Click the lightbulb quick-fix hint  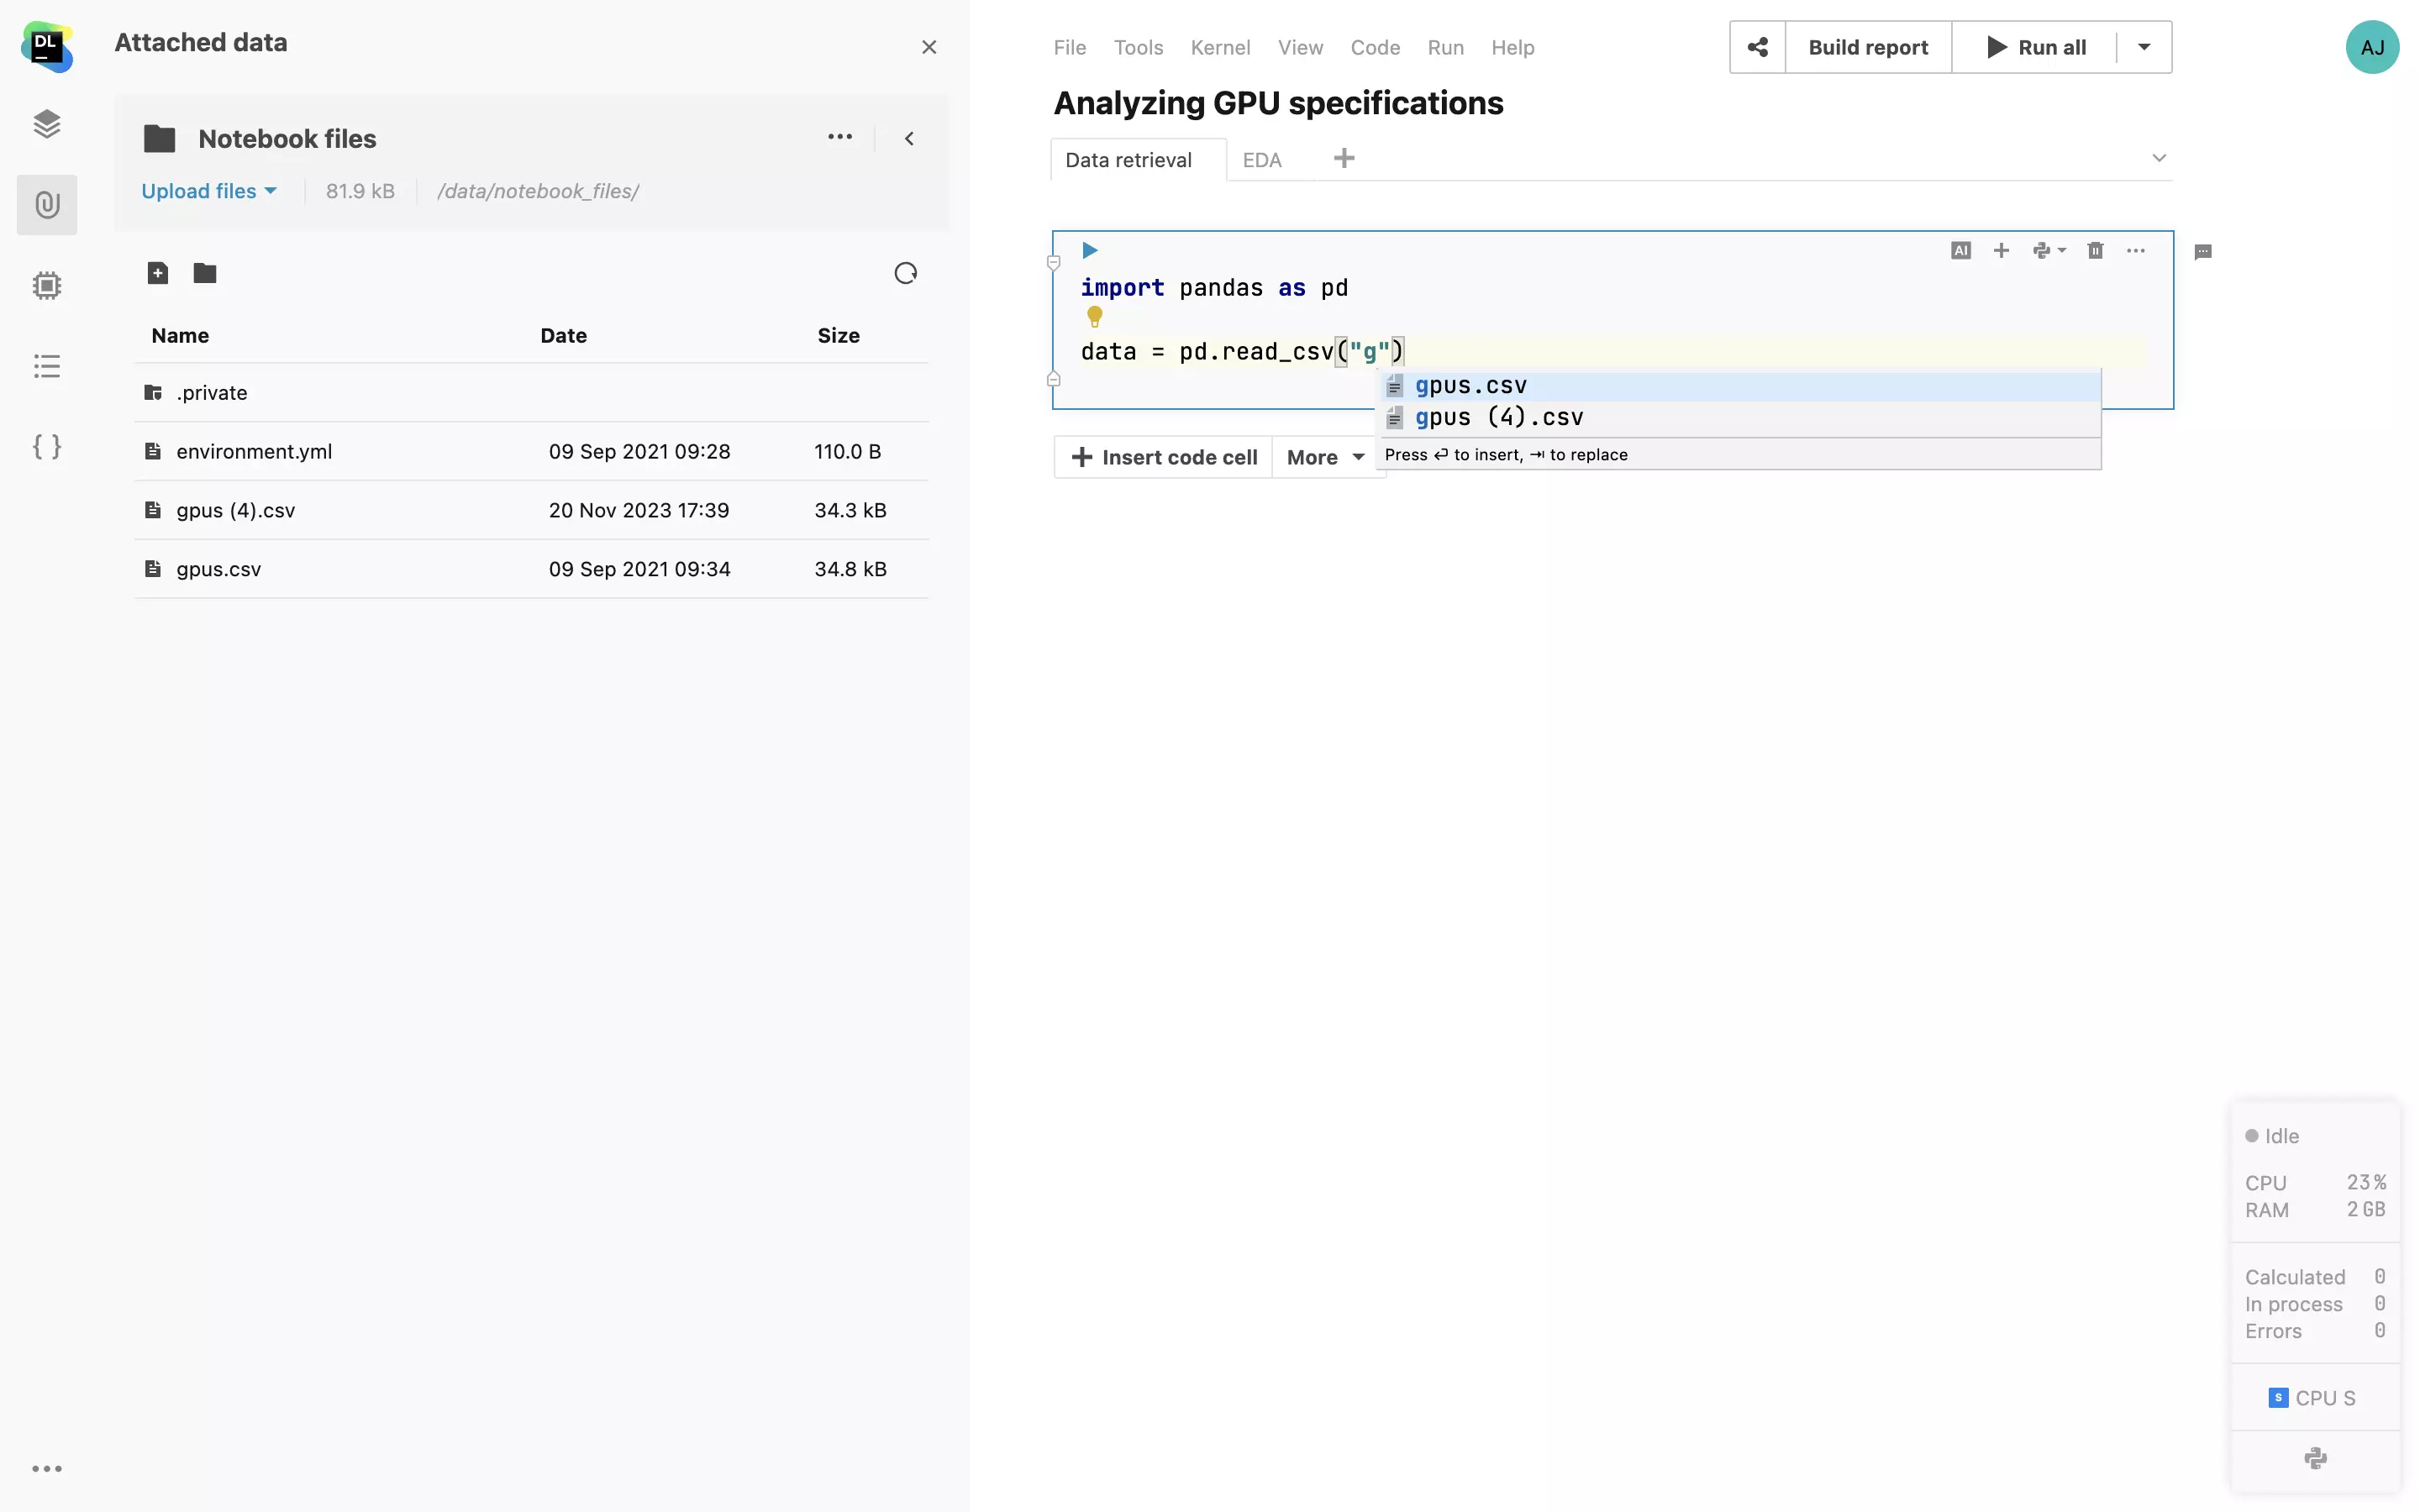(1094, 317)
